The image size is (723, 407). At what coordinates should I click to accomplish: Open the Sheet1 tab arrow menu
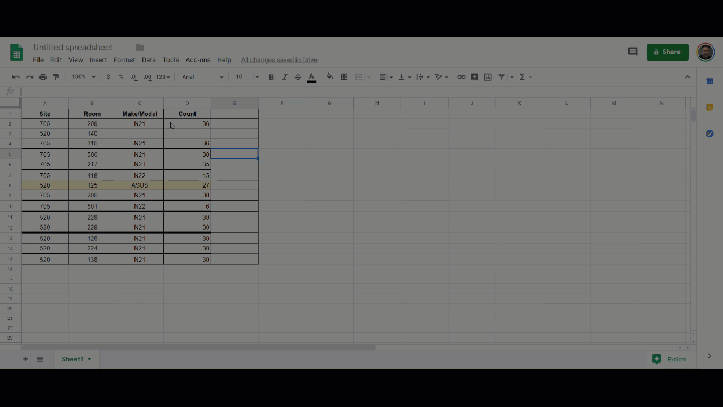(x=89, y=359)
